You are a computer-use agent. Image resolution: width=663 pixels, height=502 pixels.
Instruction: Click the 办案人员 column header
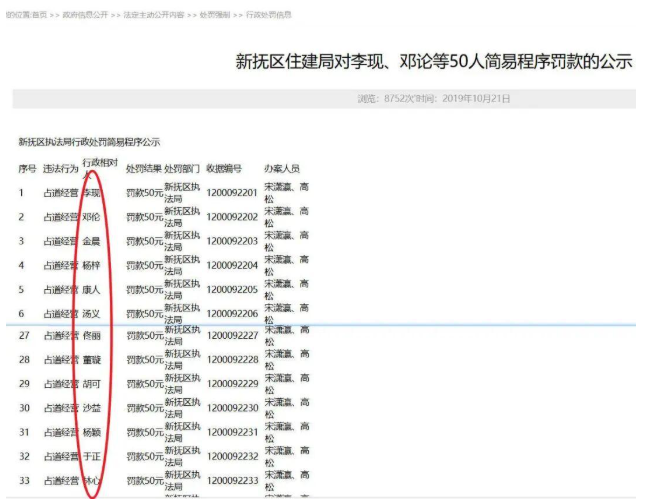click(x=282, y=169)
